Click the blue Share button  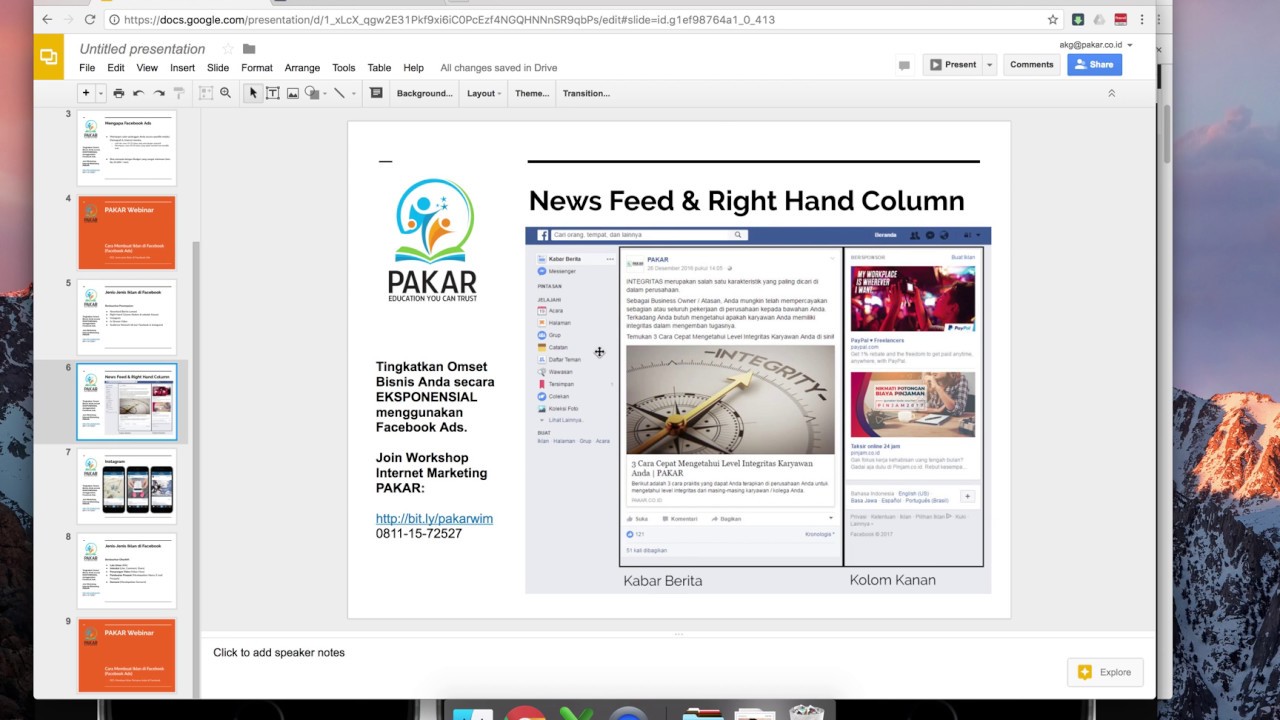1094,64
